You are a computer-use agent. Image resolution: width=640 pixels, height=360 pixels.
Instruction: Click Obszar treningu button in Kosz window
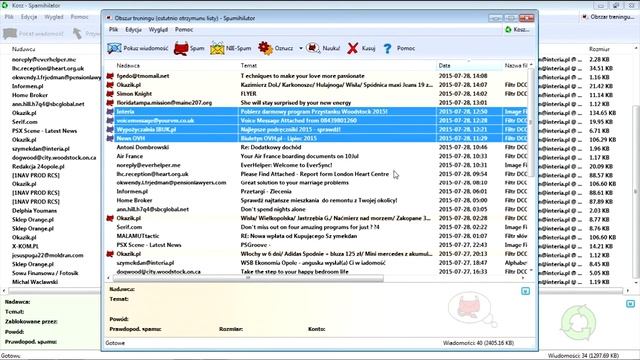click(x=608, y=17)
